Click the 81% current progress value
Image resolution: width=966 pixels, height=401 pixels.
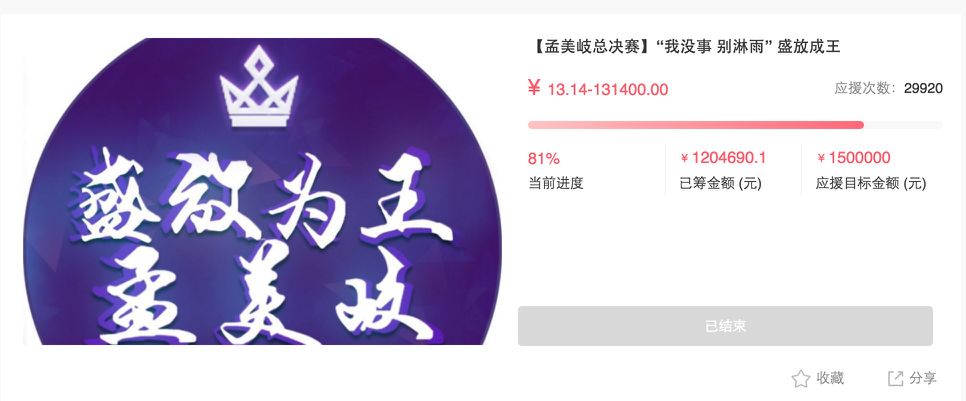[x=544, y=159]
